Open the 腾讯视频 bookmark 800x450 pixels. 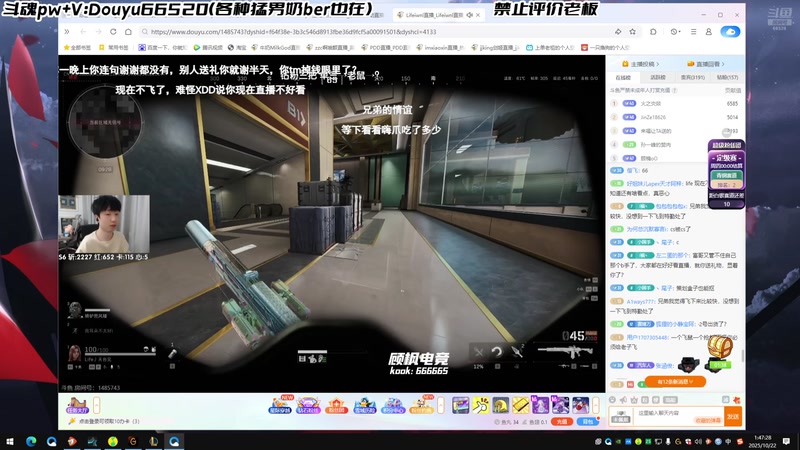(208, 47)
